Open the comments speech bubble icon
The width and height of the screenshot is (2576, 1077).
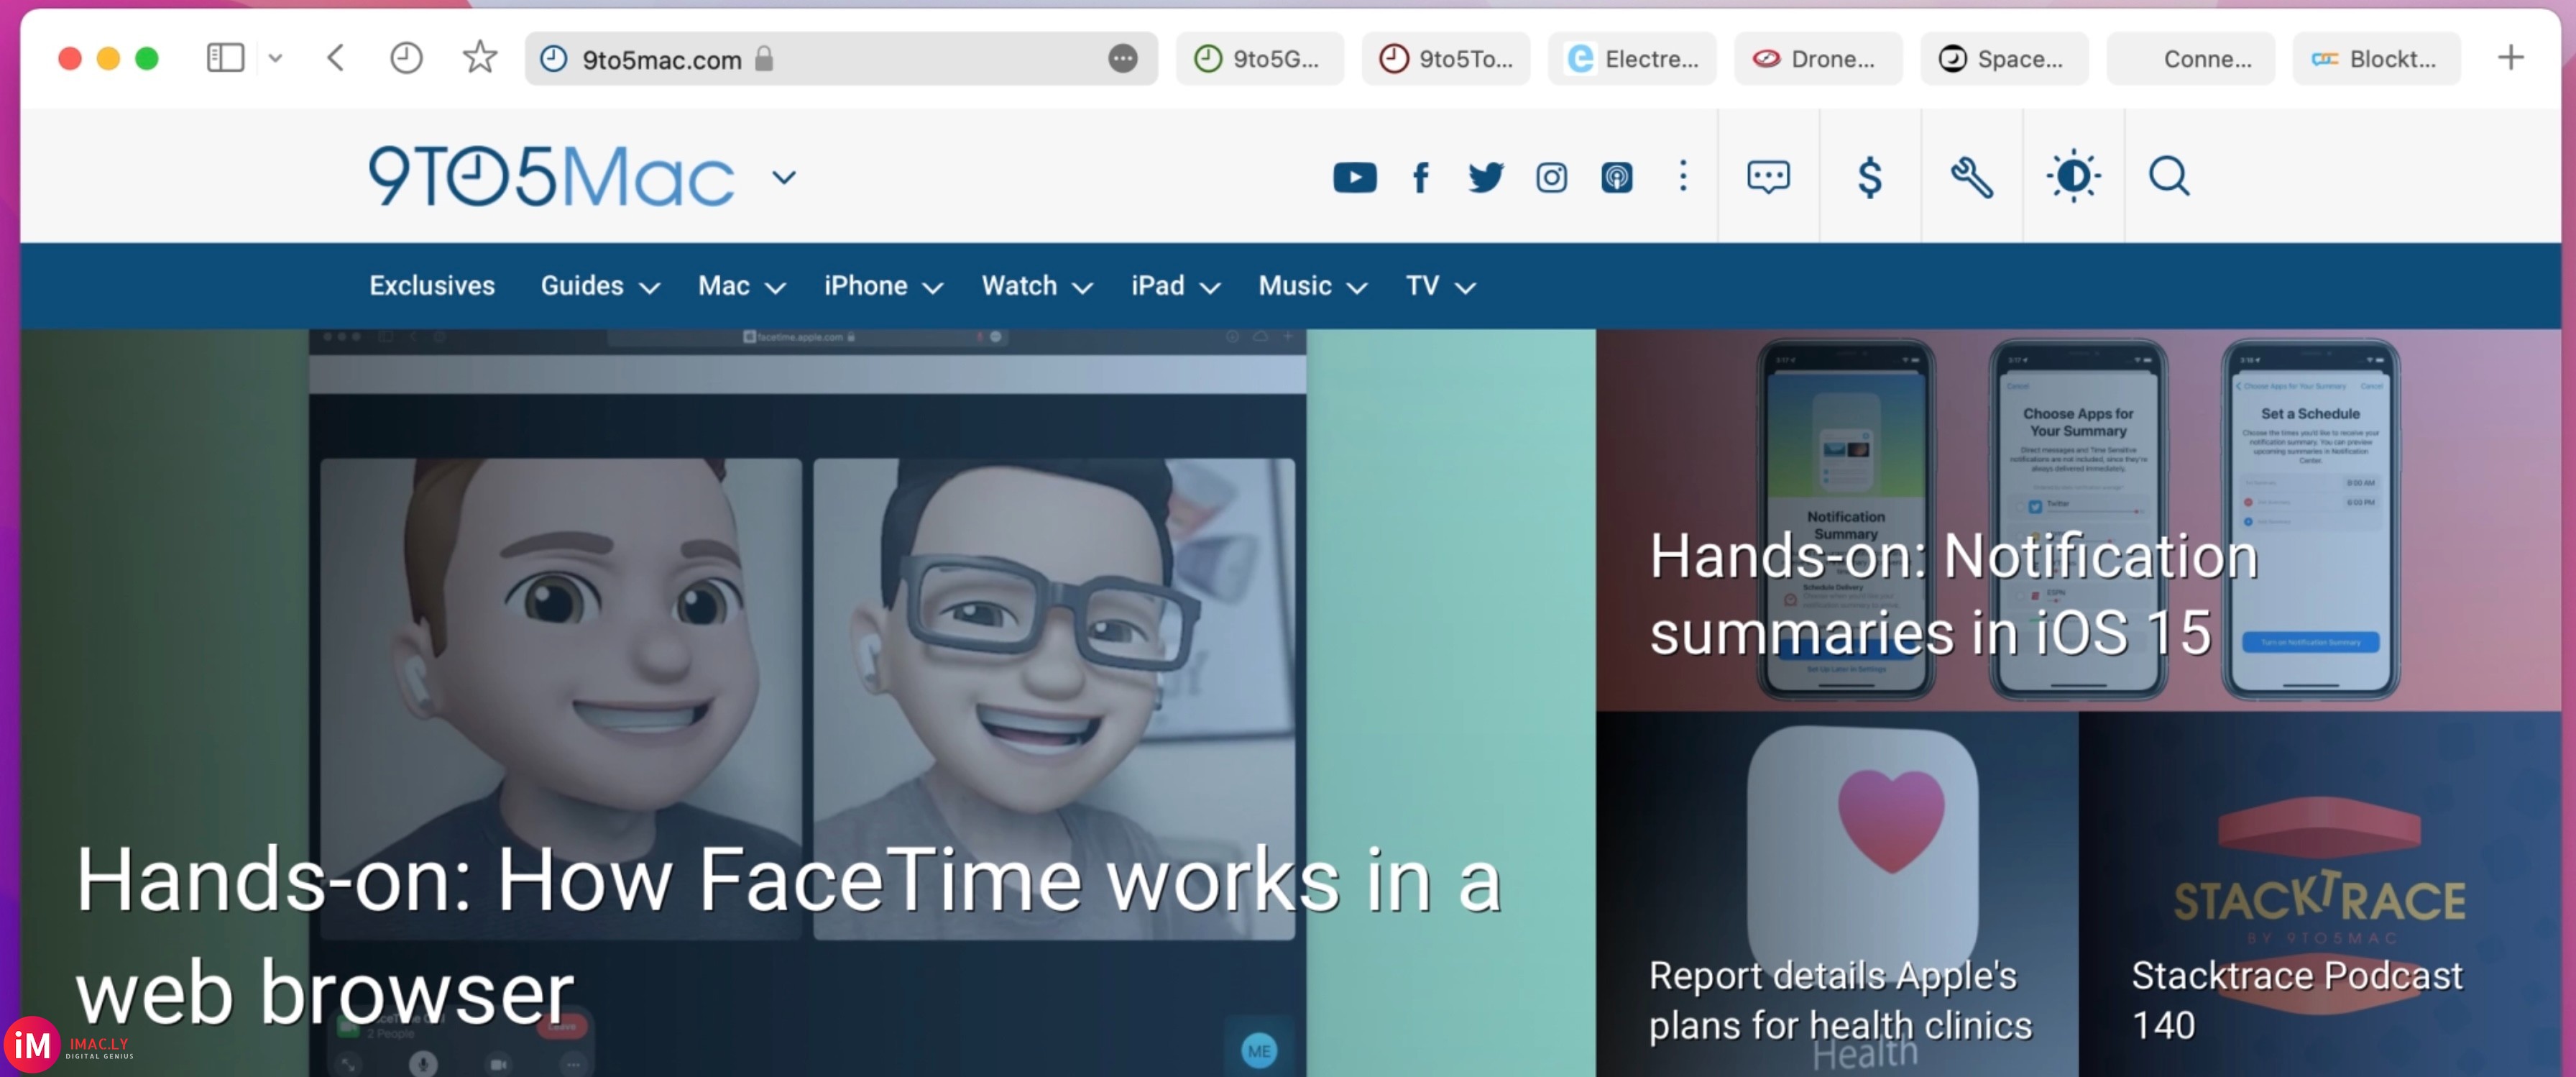click(x=1768, y=177)
